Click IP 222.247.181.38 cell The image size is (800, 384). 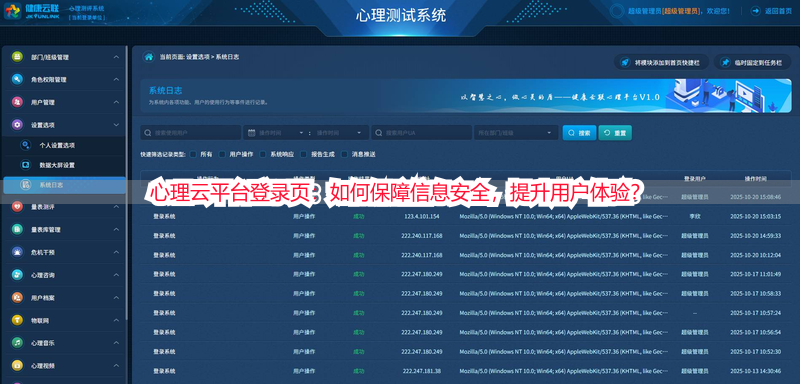click(x=421, y=371)
